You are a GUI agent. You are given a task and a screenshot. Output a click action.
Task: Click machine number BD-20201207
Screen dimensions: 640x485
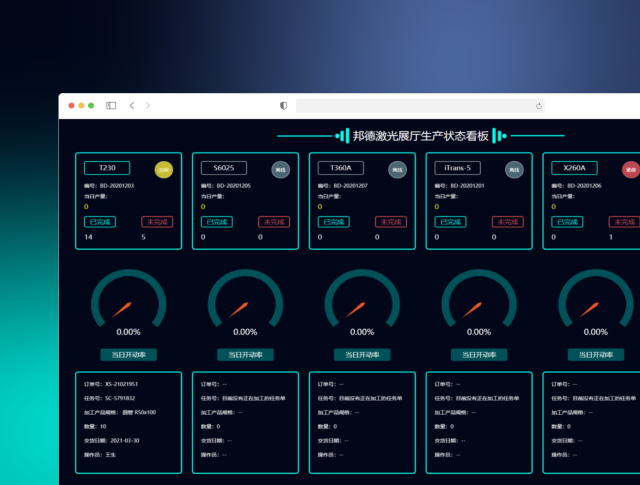tap(350, 186)
